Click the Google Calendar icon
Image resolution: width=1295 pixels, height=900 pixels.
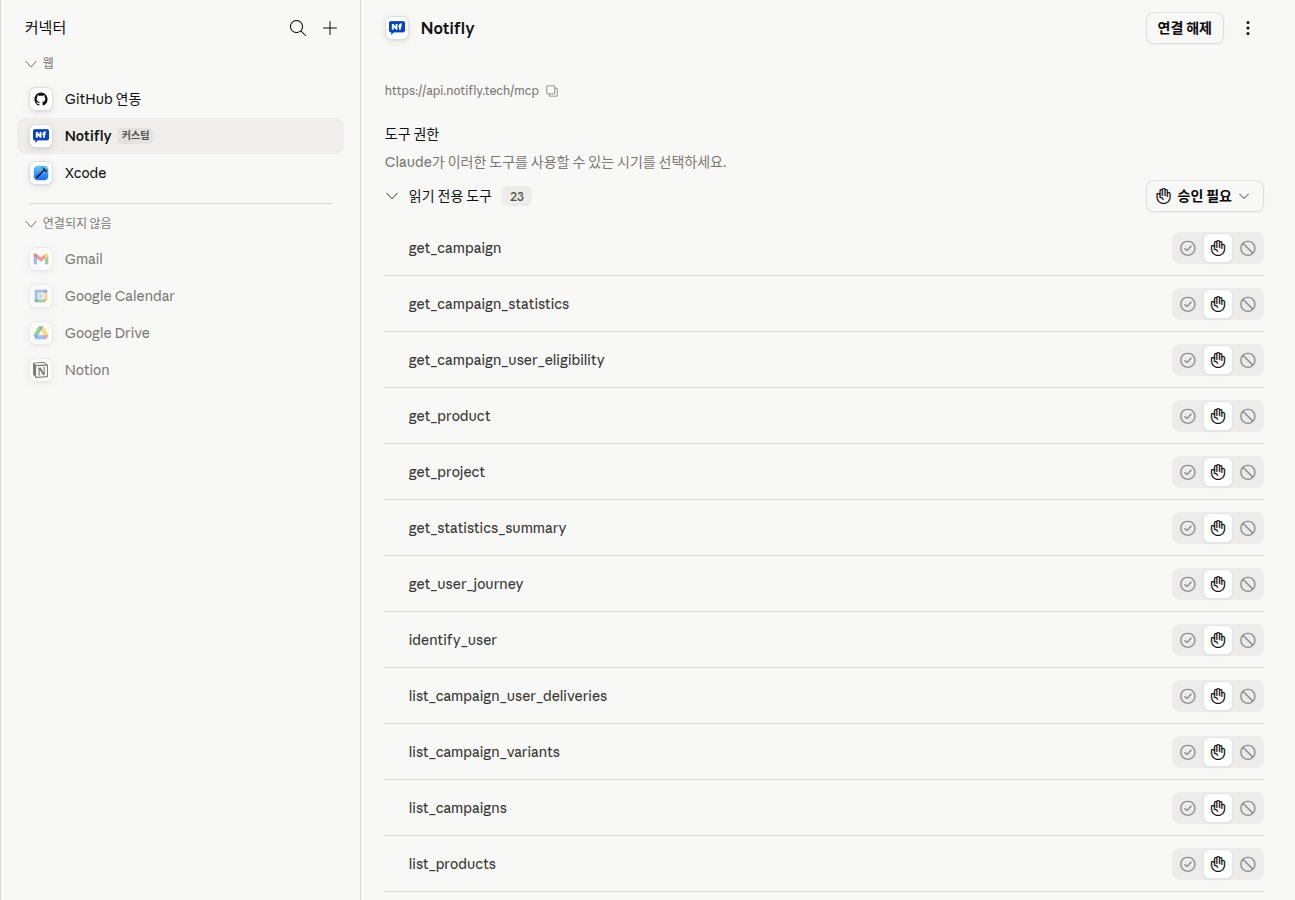pos(41,296)
